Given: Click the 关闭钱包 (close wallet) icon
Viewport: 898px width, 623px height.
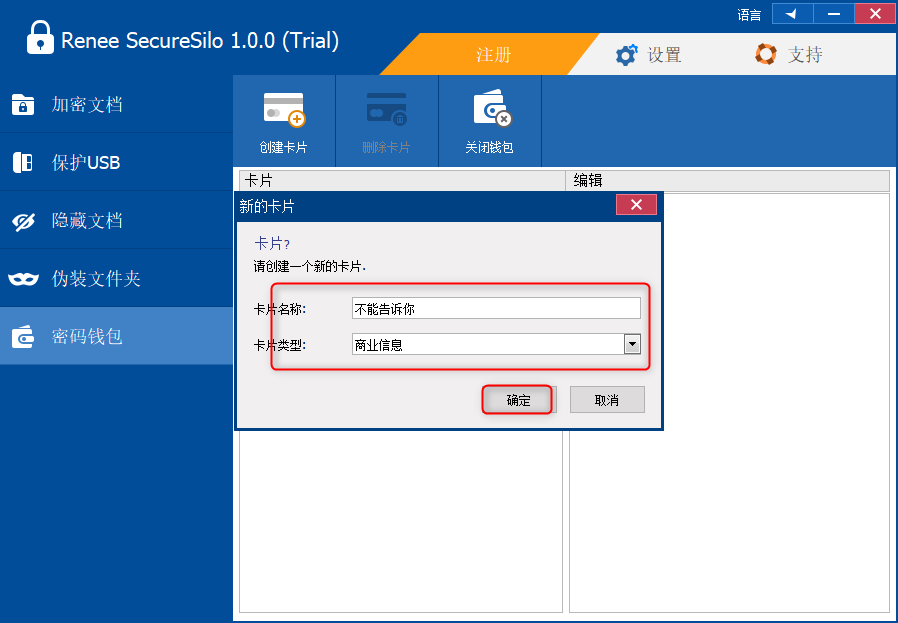Looking at the screenshot, I should tap(490, 109).
